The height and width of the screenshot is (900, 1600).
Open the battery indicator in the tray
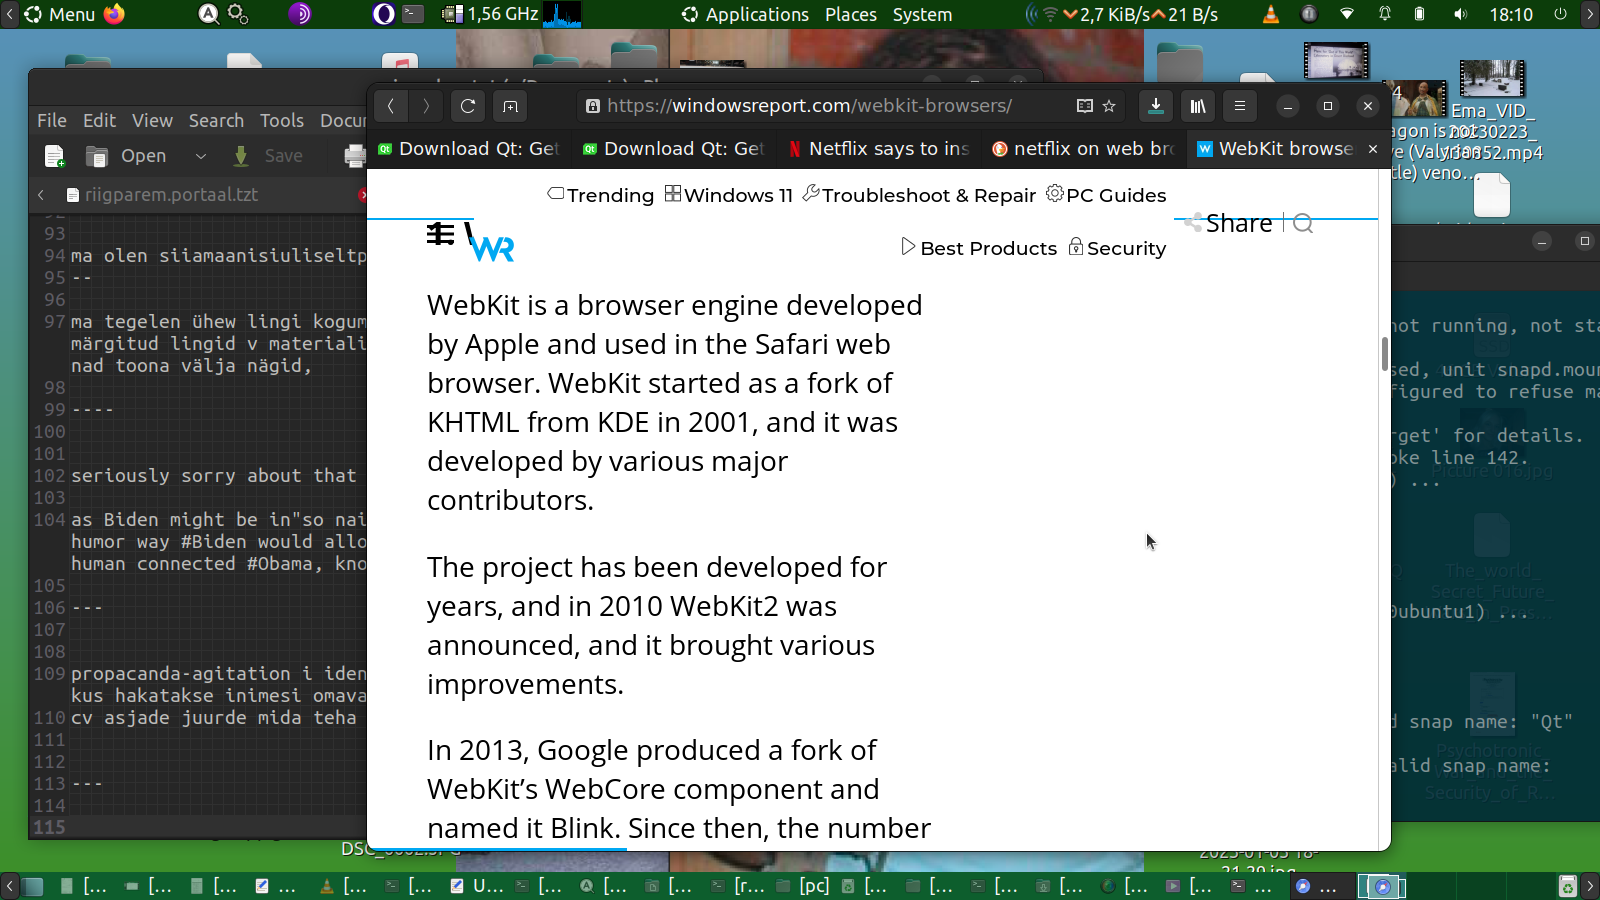(x=1420, y=14)
